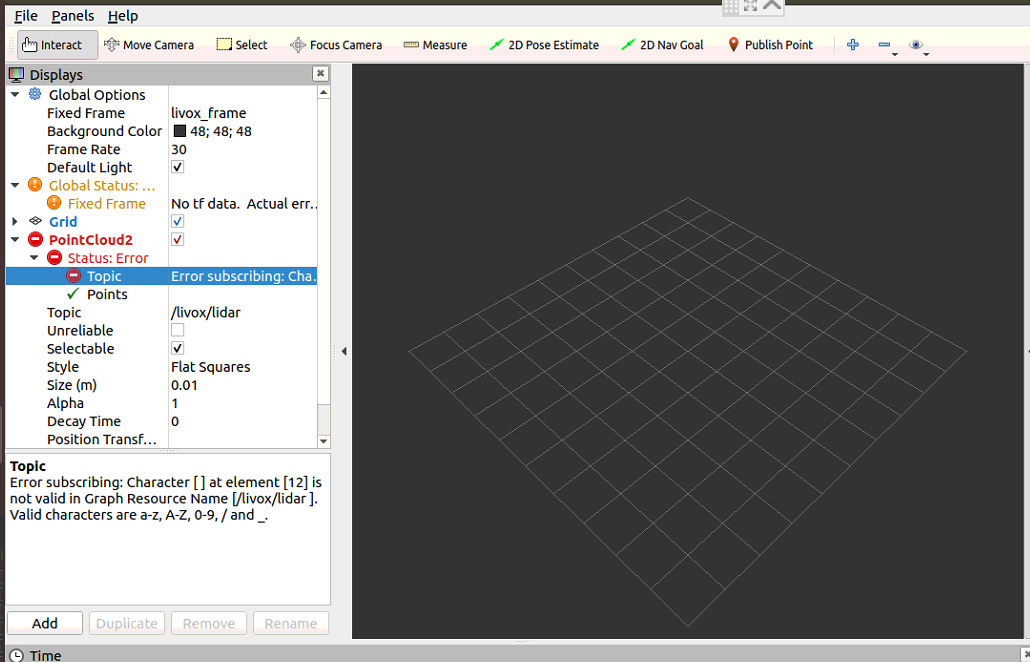Disable the PointCloud2 display checkbox
This screenshot has width=1030, height=662.
point(176,239)
